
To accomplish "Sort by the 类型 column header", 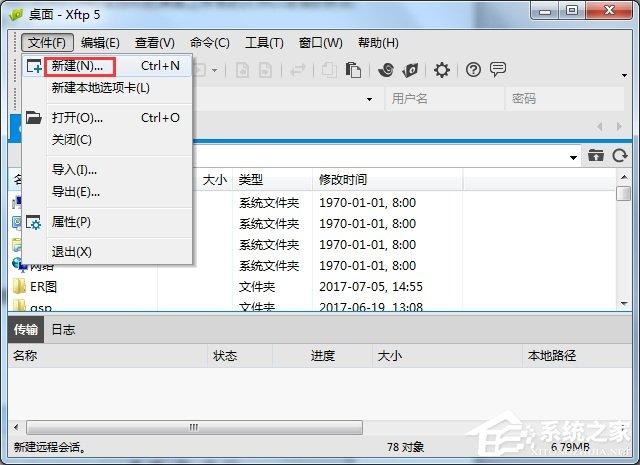I will [272, 180].
